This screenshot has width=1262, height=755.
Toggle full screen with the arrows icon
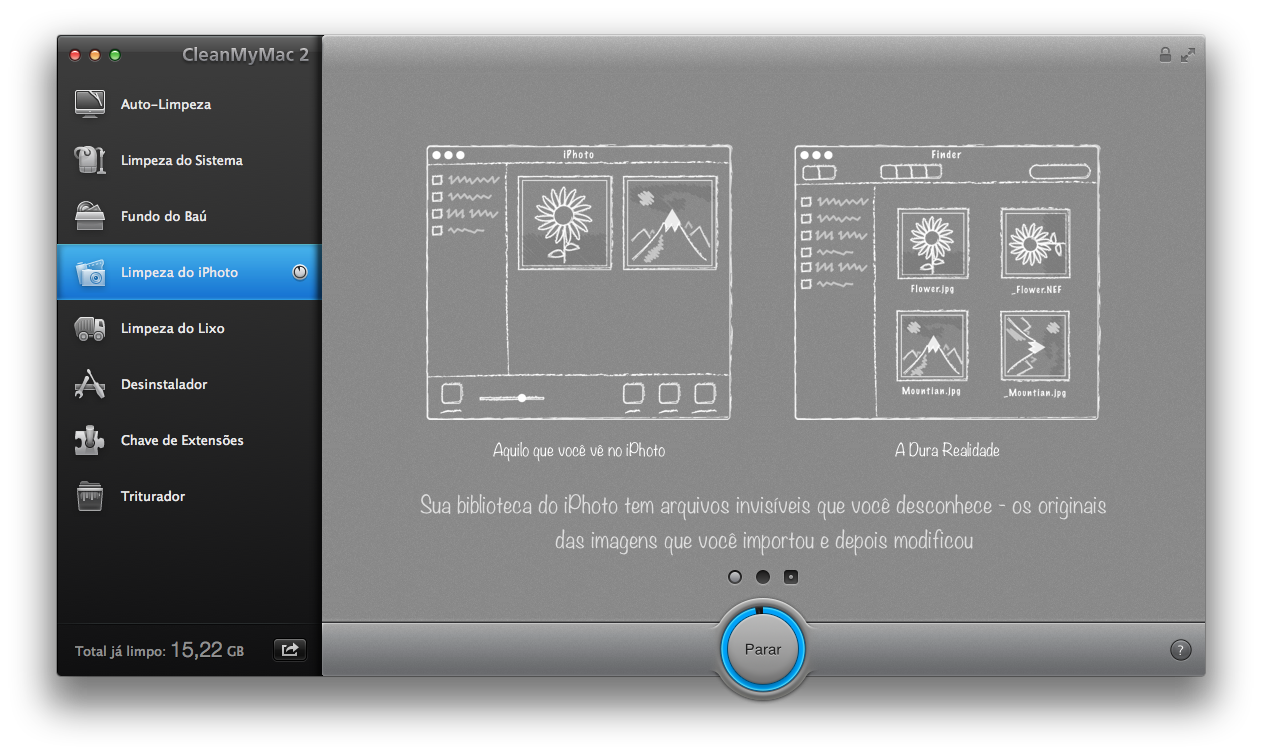coord(1188,55)
